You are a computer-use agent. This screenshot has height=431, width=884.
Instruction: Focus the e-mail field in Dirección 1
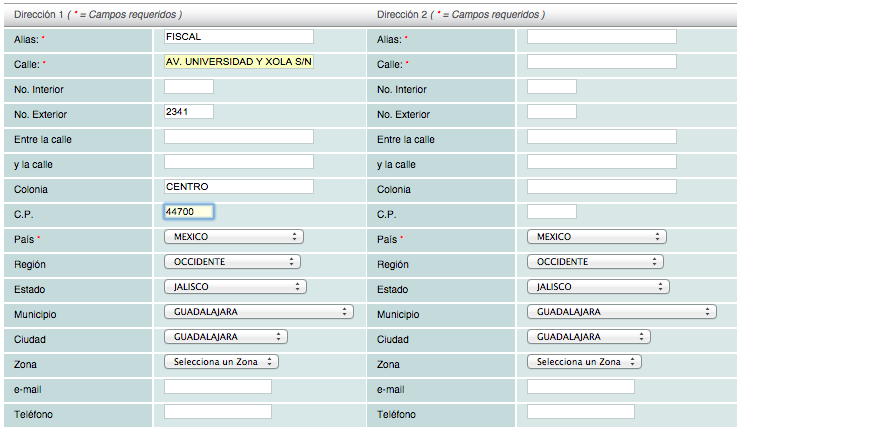point(217,387)
